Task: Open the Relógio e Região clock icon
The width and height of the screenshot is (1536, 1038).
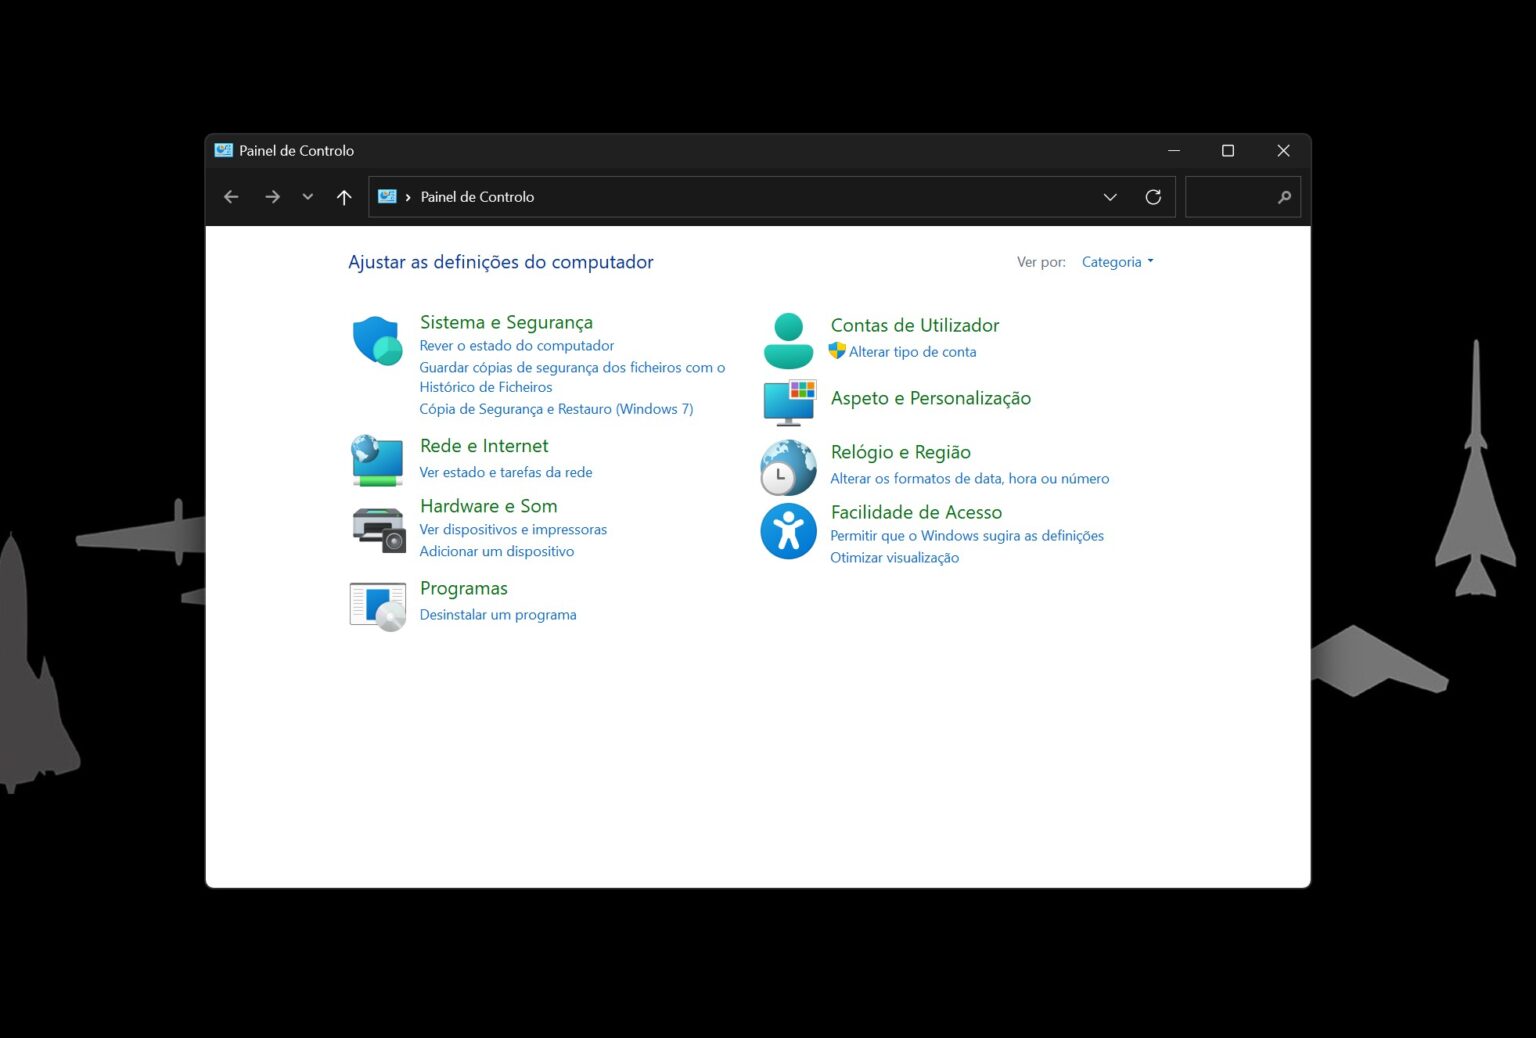Action: [788, 467]
